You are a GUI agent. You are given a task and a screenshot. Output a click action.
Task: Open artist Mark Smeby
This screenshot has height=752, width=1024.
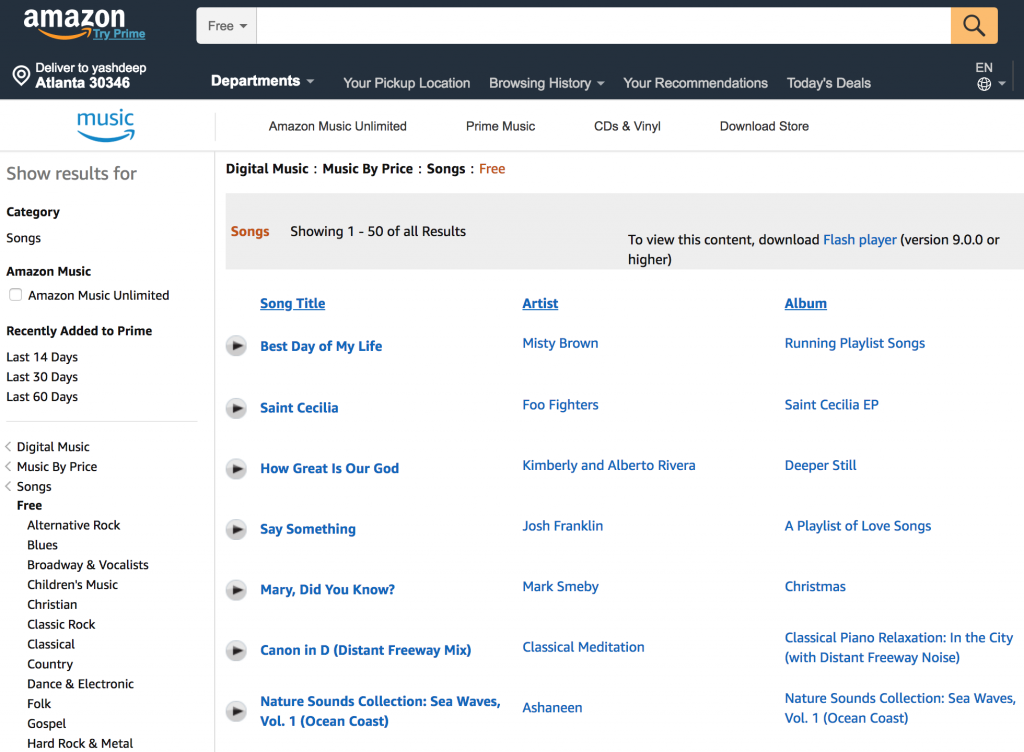pyautogui.click(x=560, y=587)
